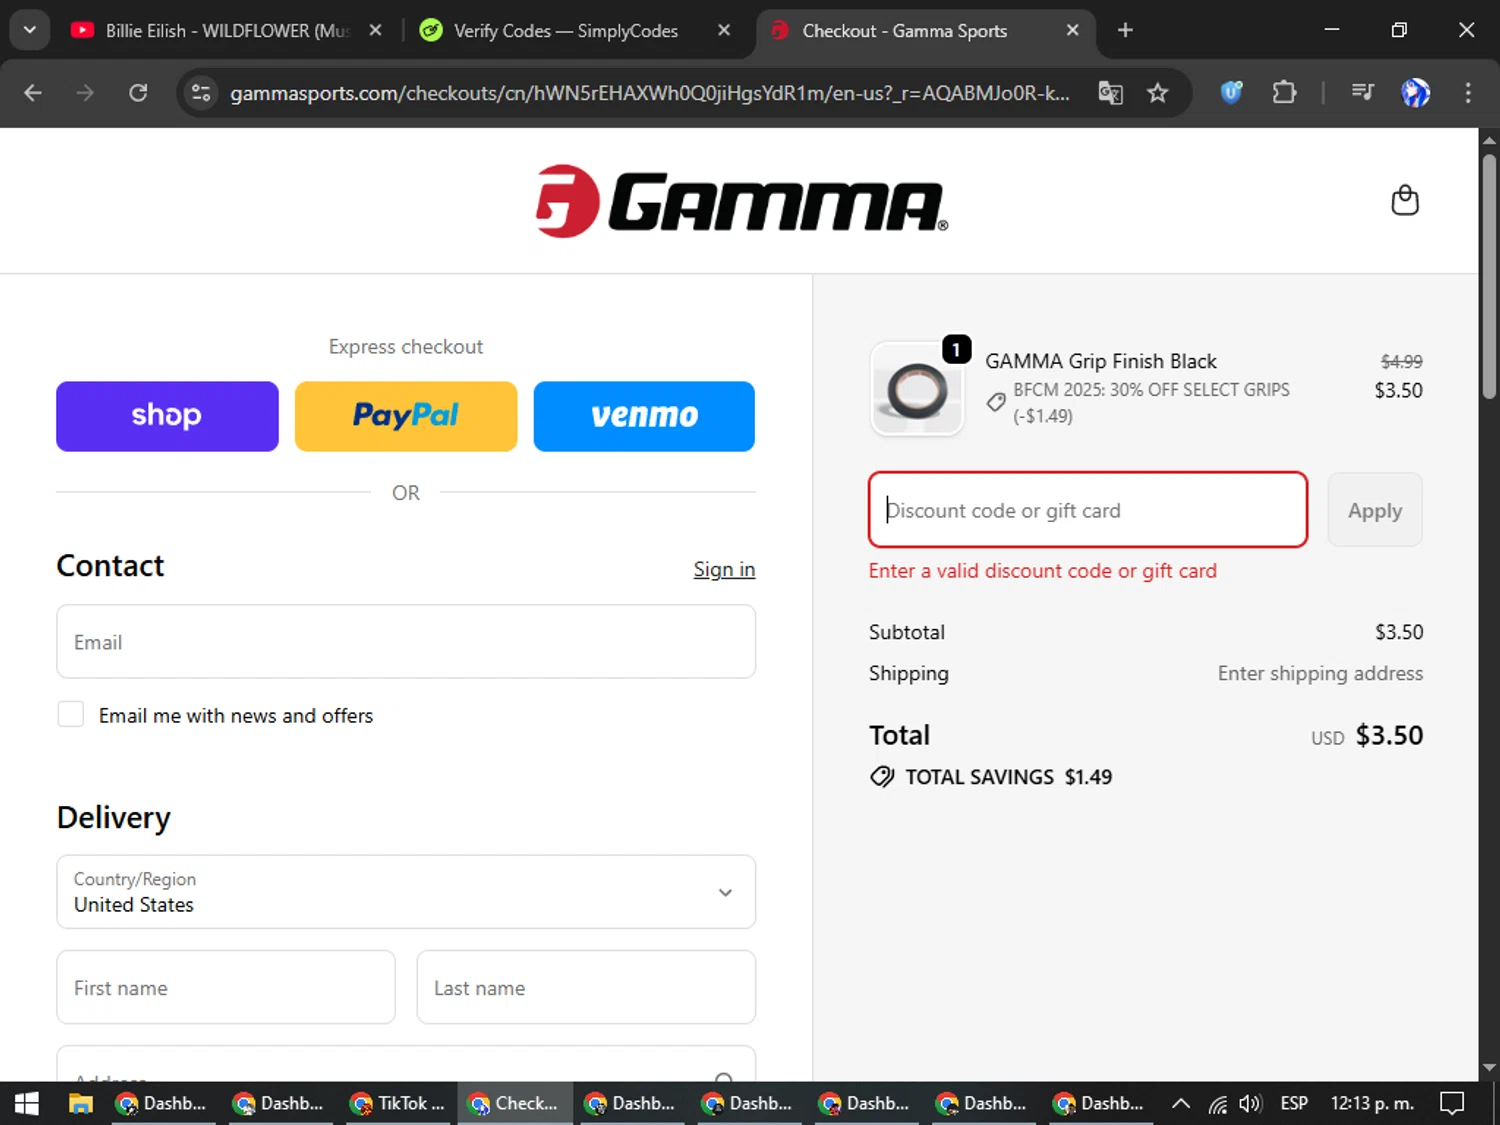Open the Windows Start menu
The width and height of the screenshot is (1500, 1125).
(x=27, y=1103)
